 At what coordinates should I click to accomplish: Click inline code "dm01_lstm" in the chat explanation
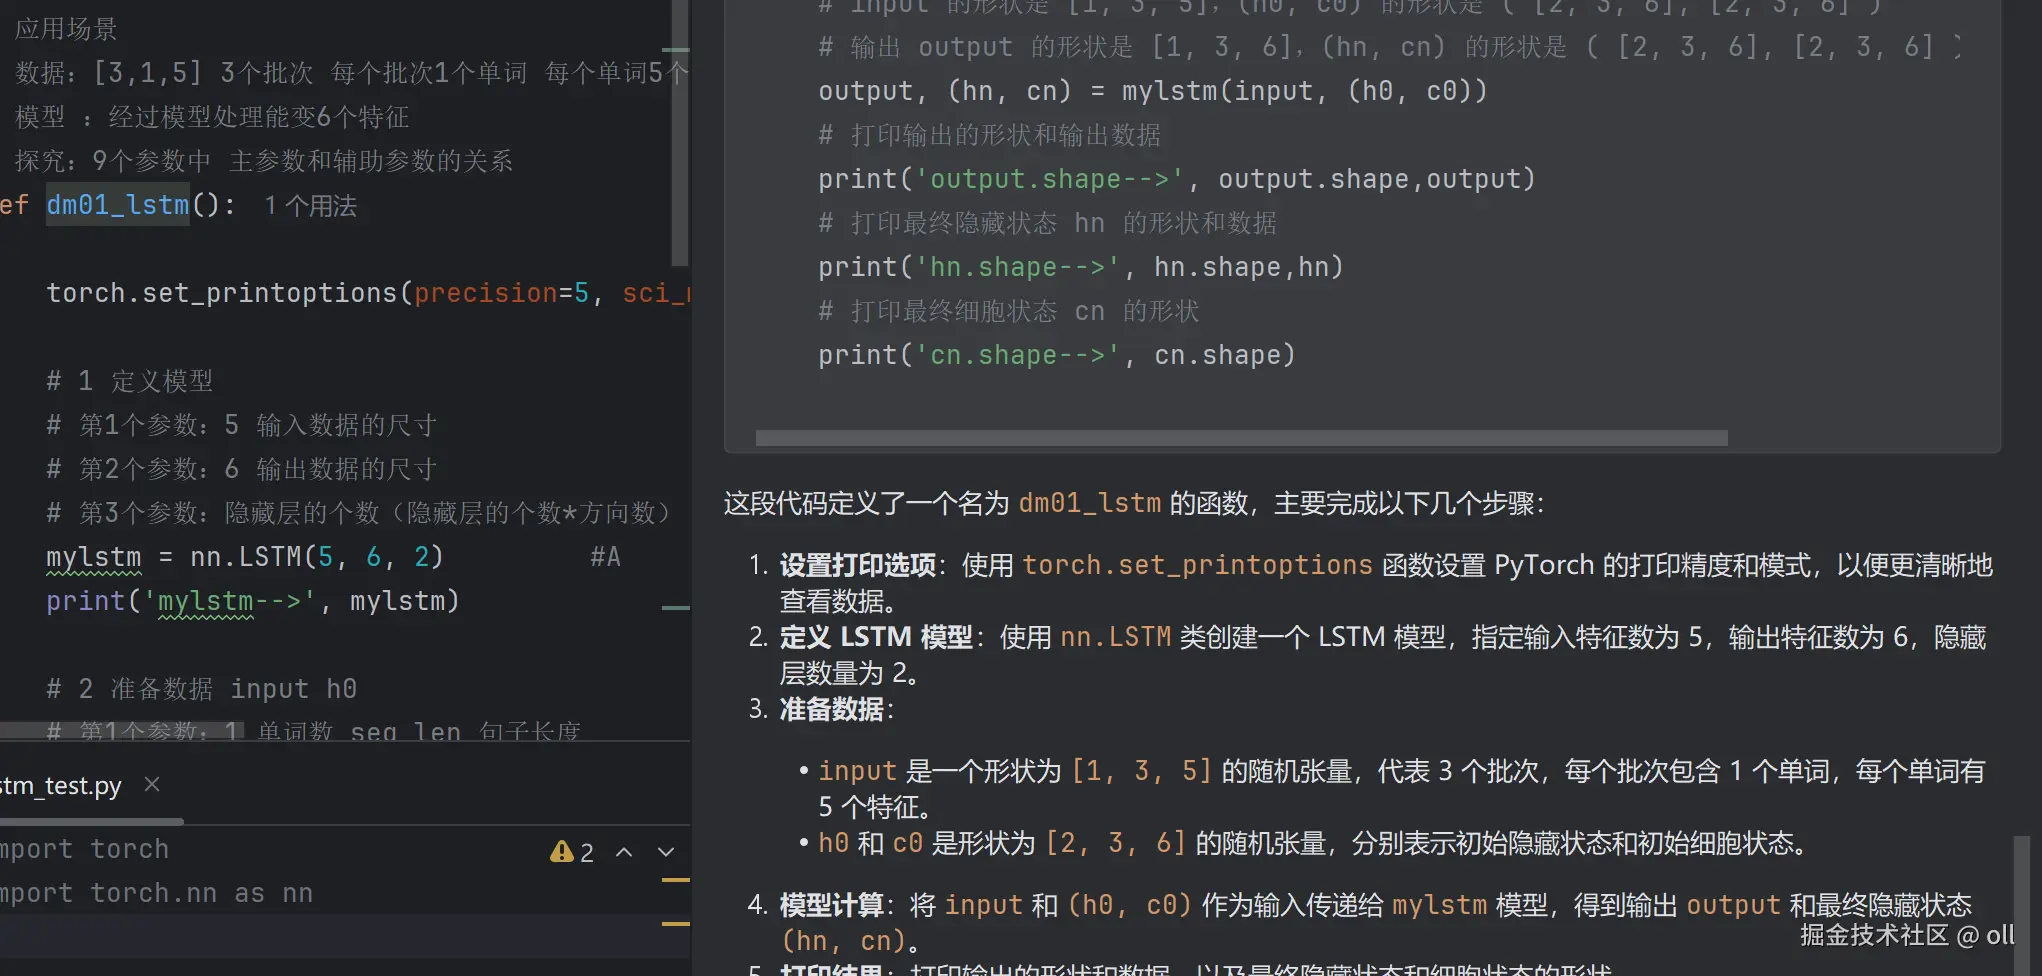tap(1090, 503)
